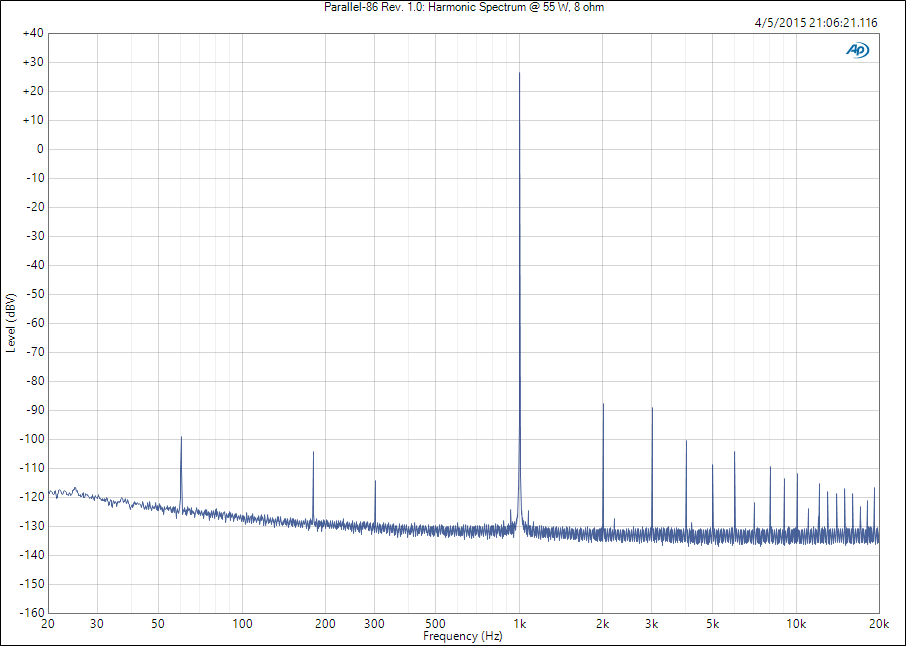The height and width of the screenshot is (646, 906).
Task: Click the '500' frequency tick label
Action: pyautogui.click(x=436, y=624)
